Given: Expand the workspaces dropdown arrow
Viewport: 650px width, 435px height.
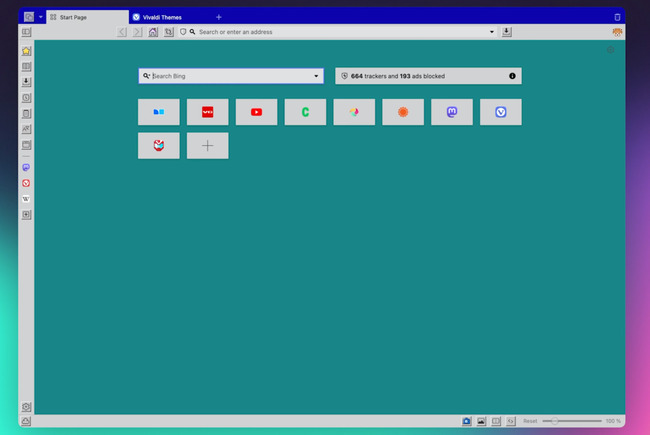Looking at the screenshot, I should tap(41, 17).
